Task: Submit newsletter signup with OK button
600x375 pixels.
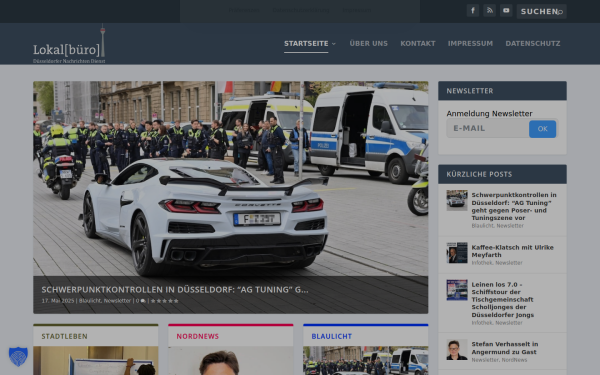Action: [x=543, y=129]
